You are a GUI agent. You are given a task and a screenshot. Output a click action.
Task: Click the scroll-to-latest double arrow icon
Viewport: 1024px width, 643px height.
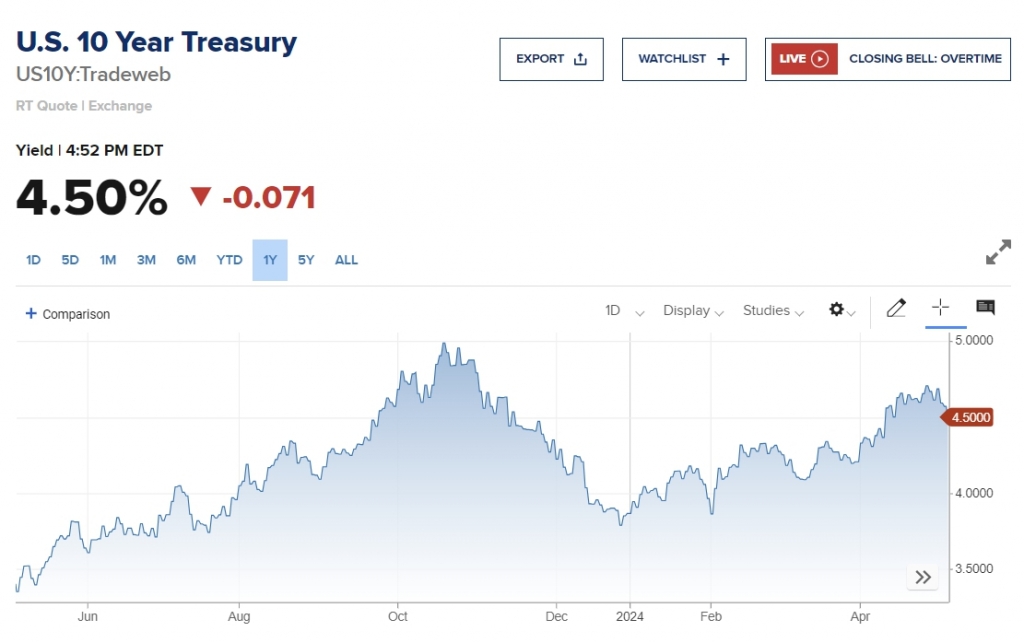click(x=923, y=577)
